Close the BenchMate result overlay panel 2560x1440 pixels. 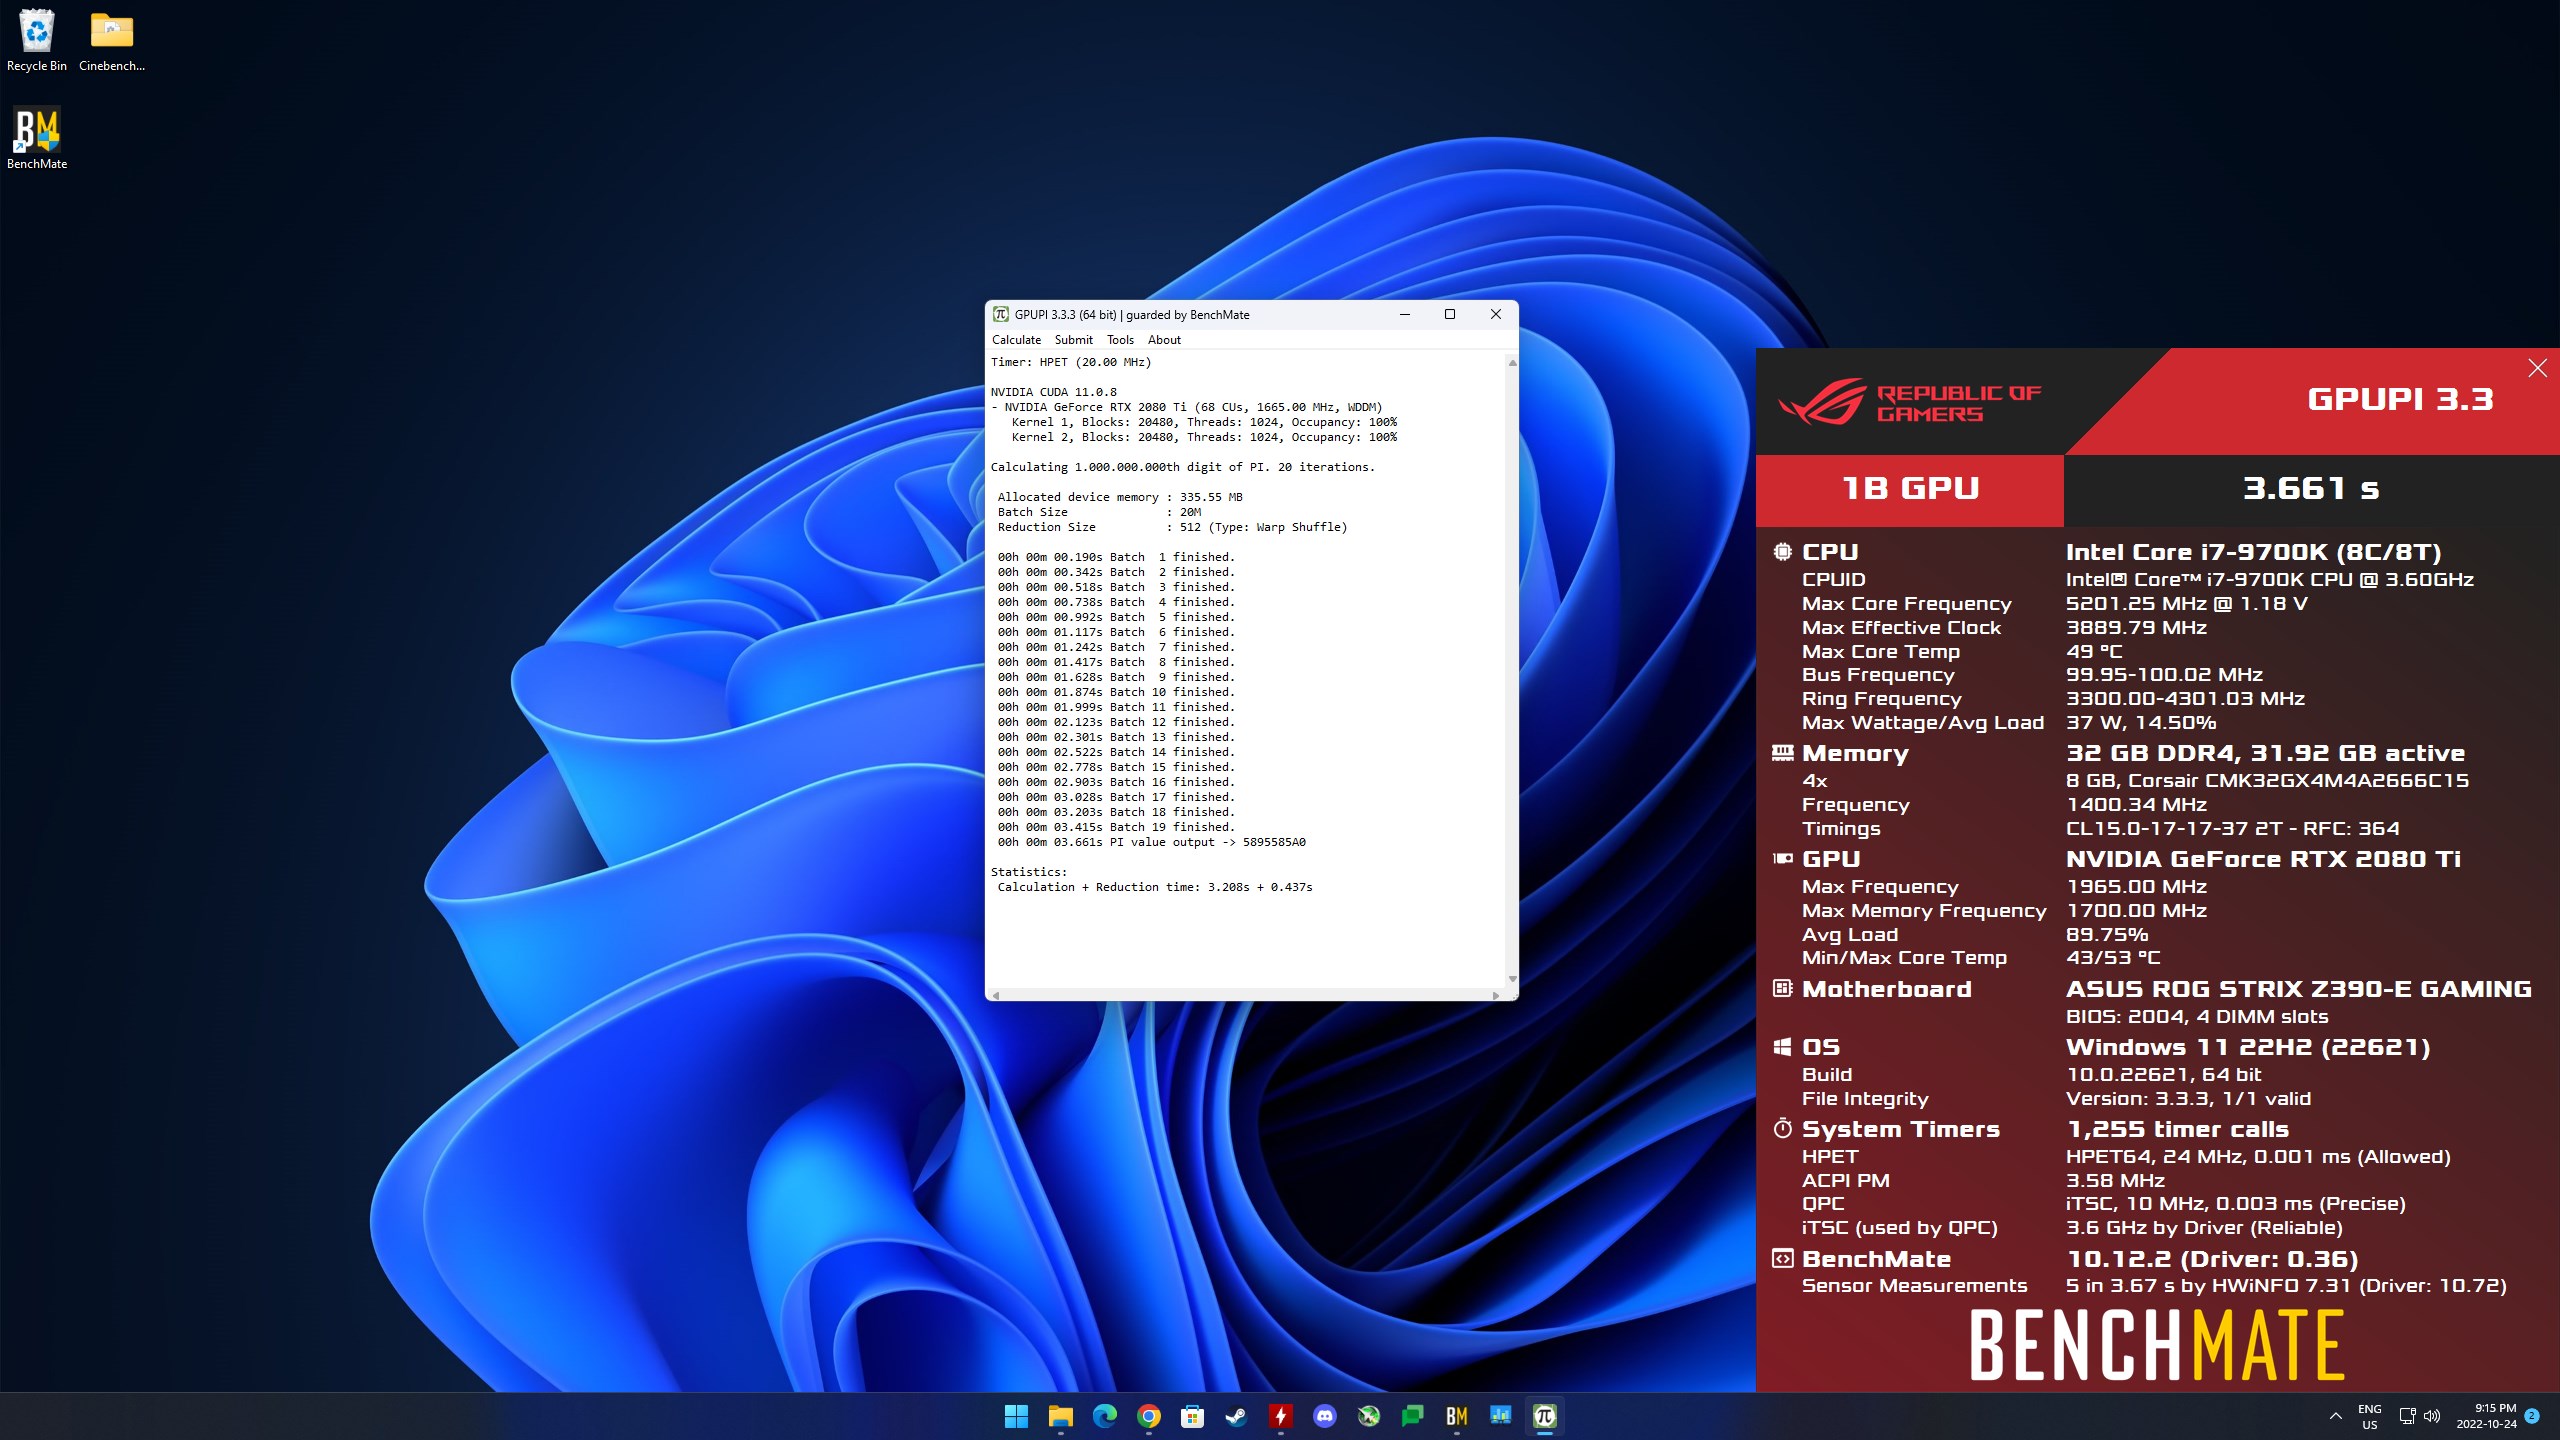coord(2537,368)
